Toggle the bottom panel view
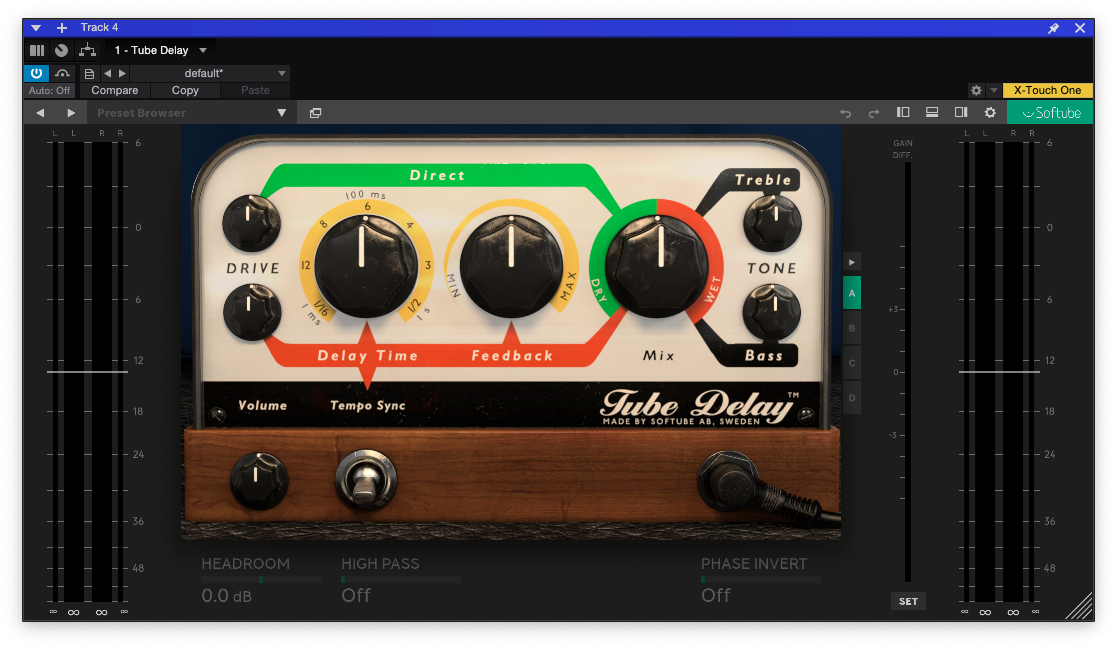Viewport: 1117px width, 648px height. coord(932,112)
